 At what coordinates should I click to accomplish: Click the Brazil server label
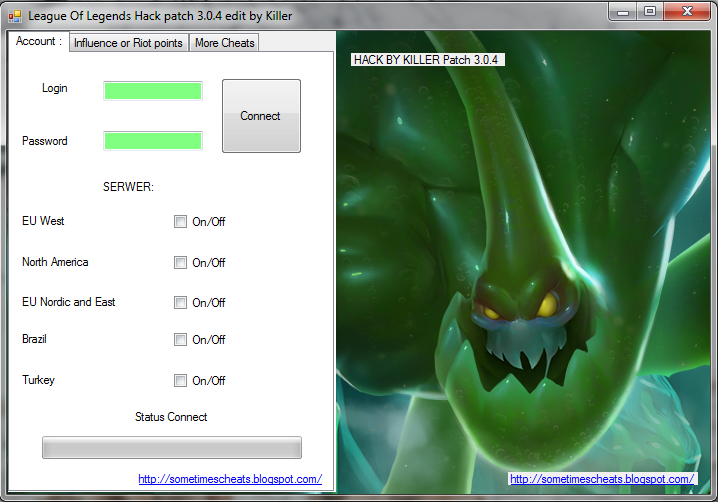pyautogui.click(x=34, y=339)
